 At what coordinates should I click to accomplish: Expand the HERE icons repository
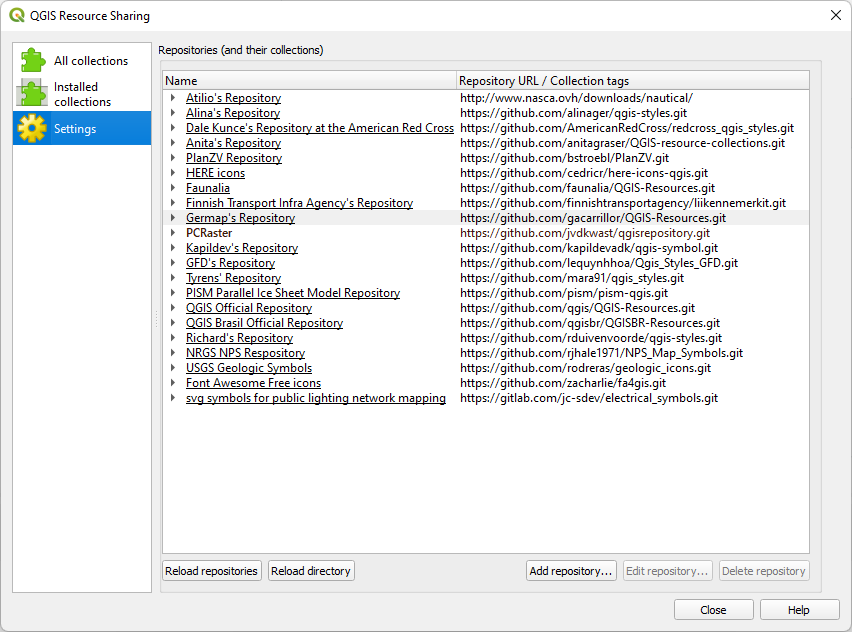pyautogui.click(x=172, y=172)
